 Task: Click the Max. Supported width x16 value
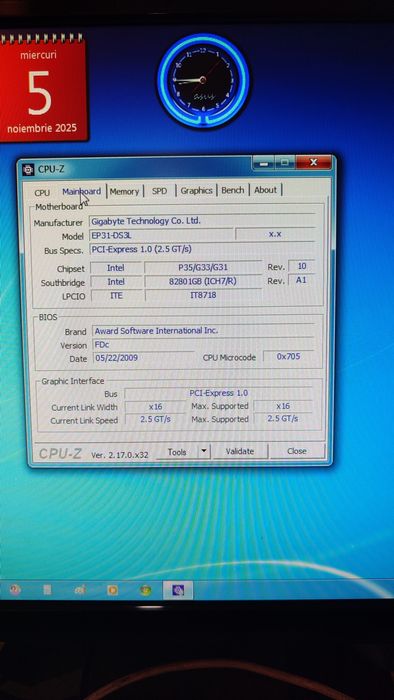coord(282,406)
